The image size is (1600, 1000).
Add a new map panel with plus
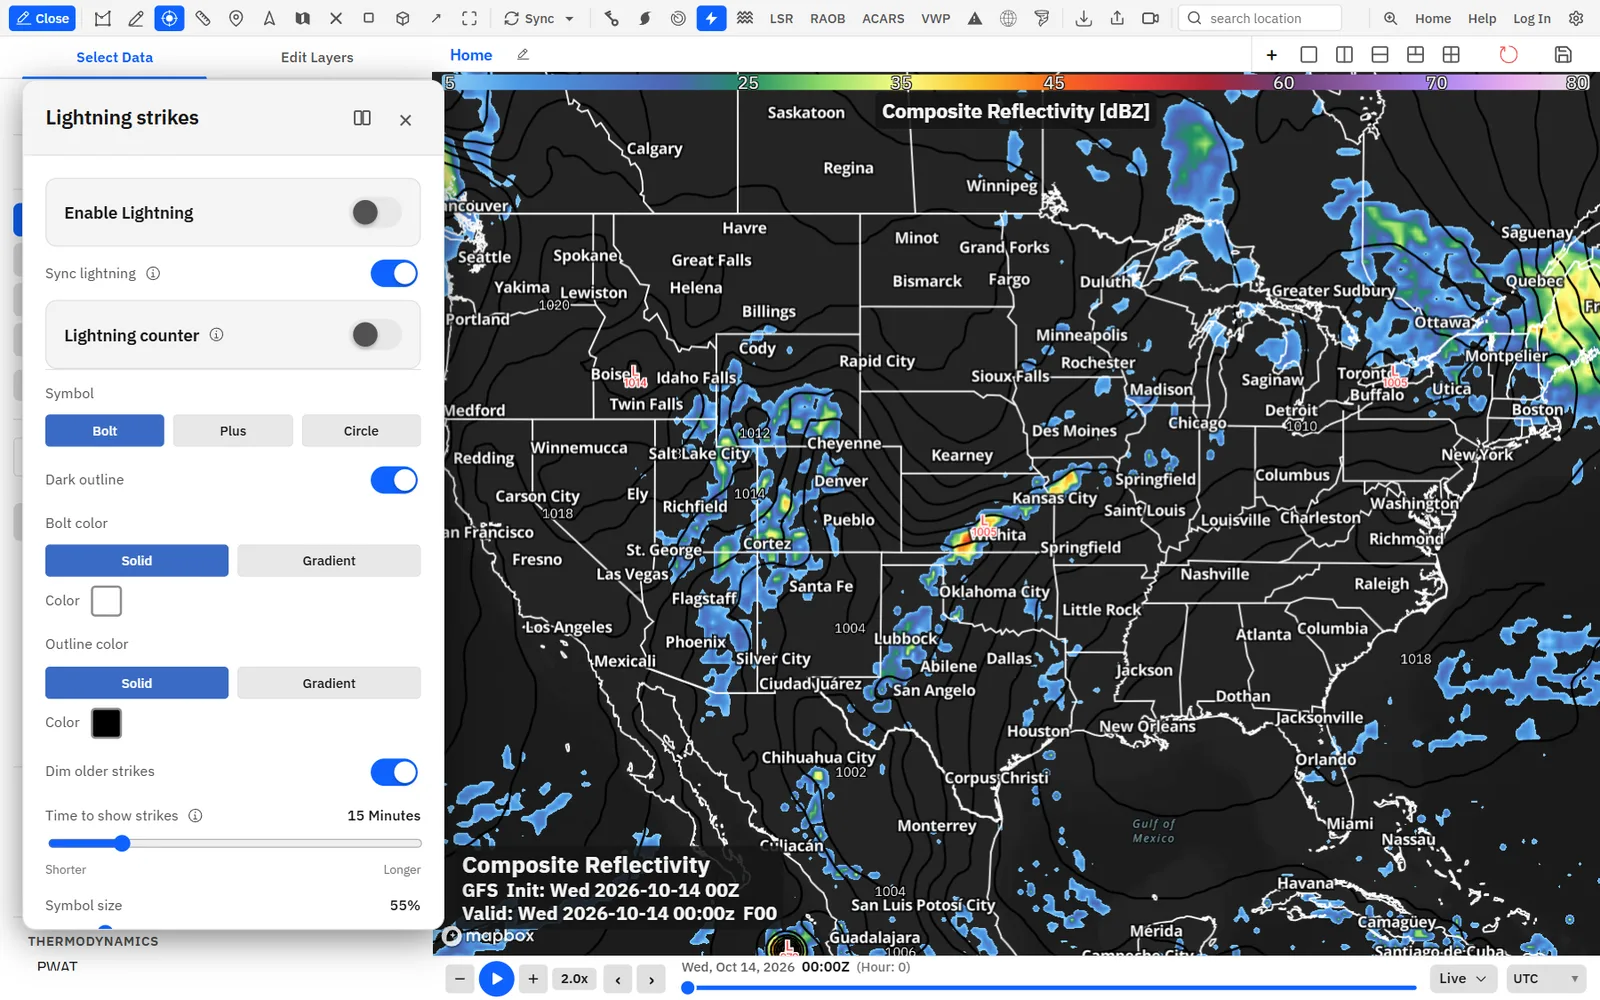click(1272, 55)
